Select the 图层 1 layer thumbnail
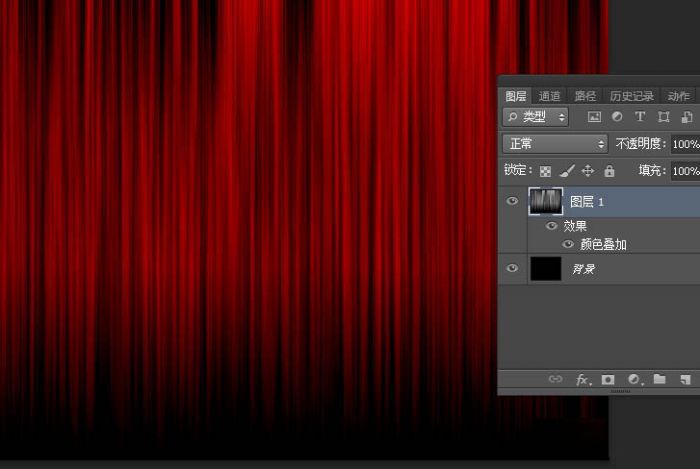Image resolution: width=700 pixels, height=469 pixels. [x=546, y=202]
